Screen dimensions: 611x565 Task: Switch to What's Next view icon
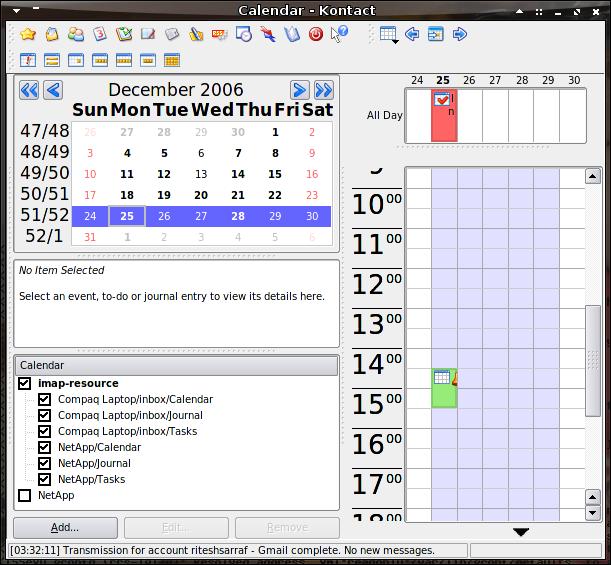(x=28, y=60)
